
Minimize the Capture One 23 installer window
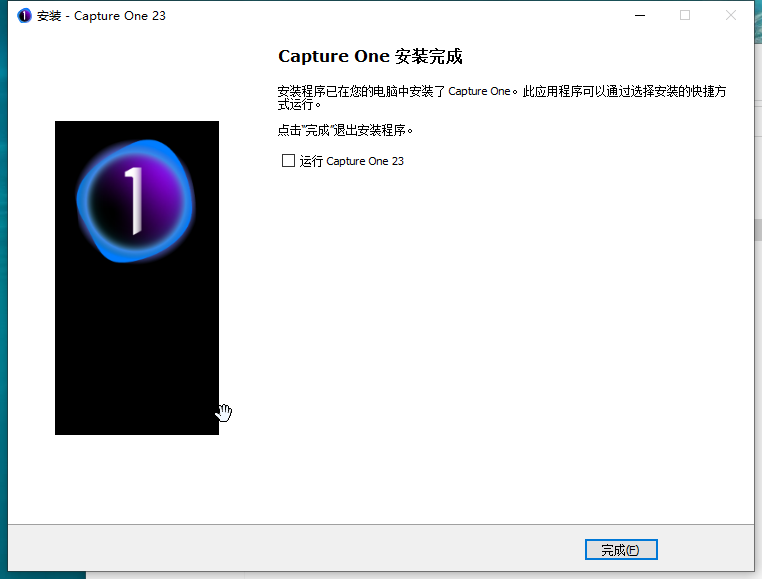click(640, 16)
